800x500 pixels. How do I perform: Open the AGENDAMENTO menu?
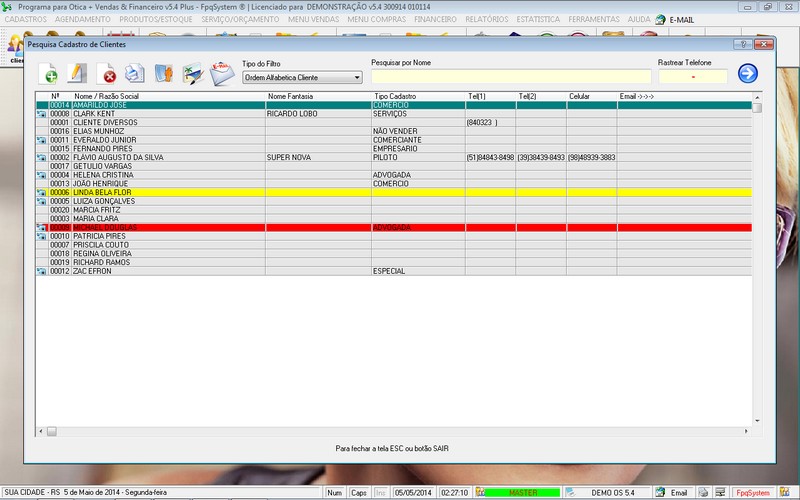[x=83, y=19]
